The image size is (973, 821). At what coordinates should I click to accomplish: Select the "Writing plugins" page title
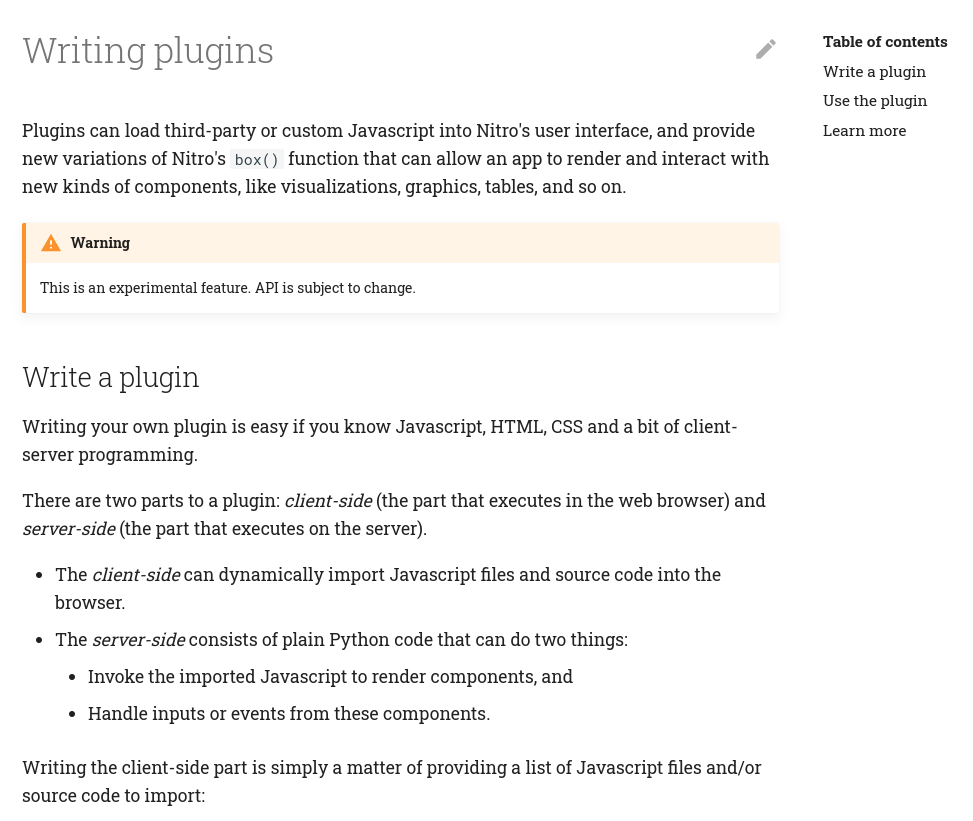(148, 50)
